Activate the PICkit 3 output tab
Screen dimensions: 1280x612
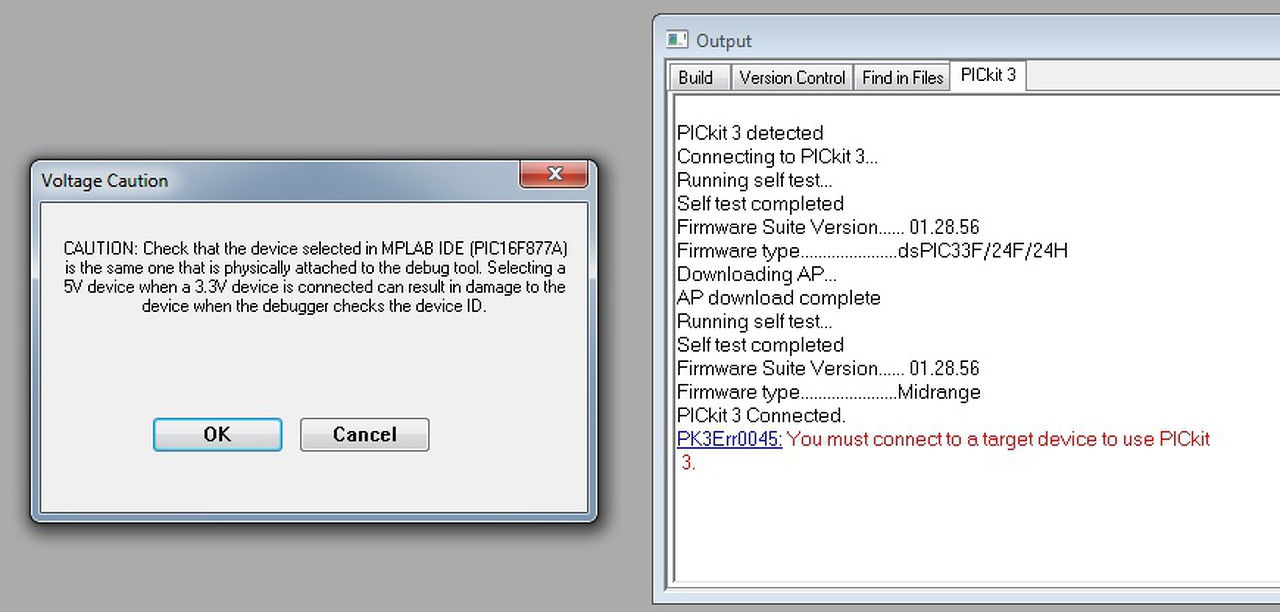click(988, 75)
